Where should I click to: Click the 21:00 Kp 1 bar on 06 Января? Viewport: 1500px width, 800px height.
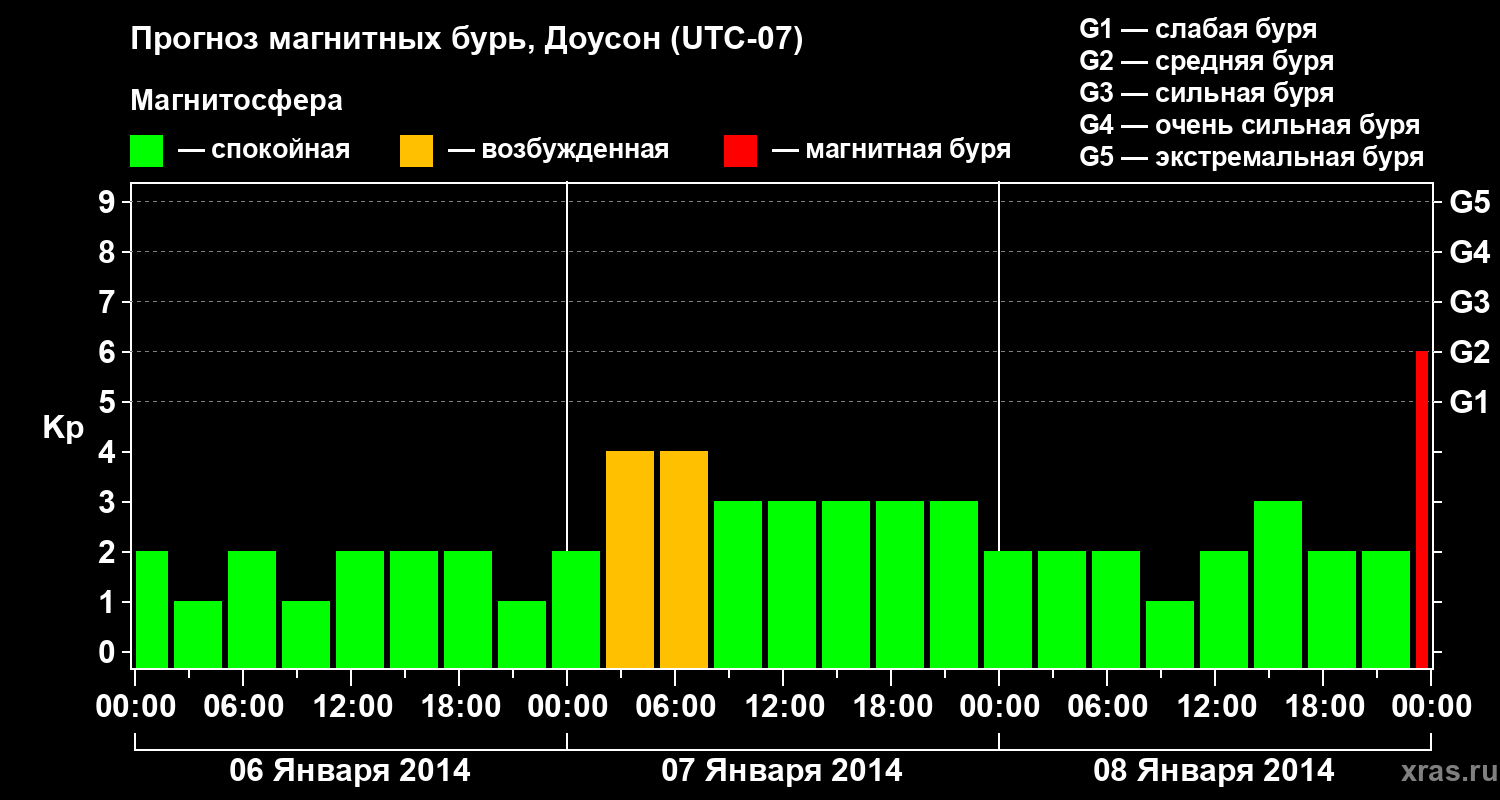(522, 635)
